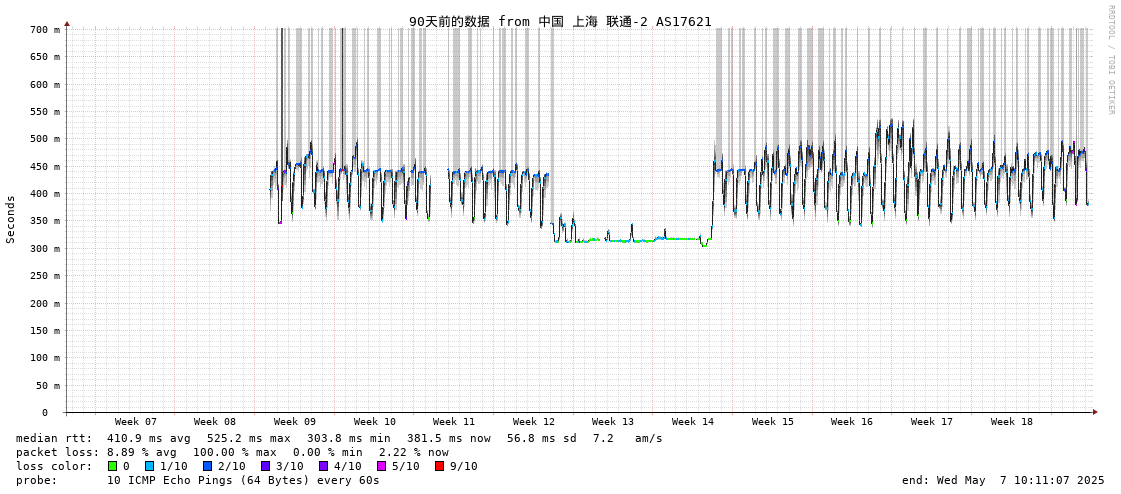The width and height of the screenshot is (1121, 494).
Task: Click the Week 14 axis label
Action: click(x=693, y=422)
